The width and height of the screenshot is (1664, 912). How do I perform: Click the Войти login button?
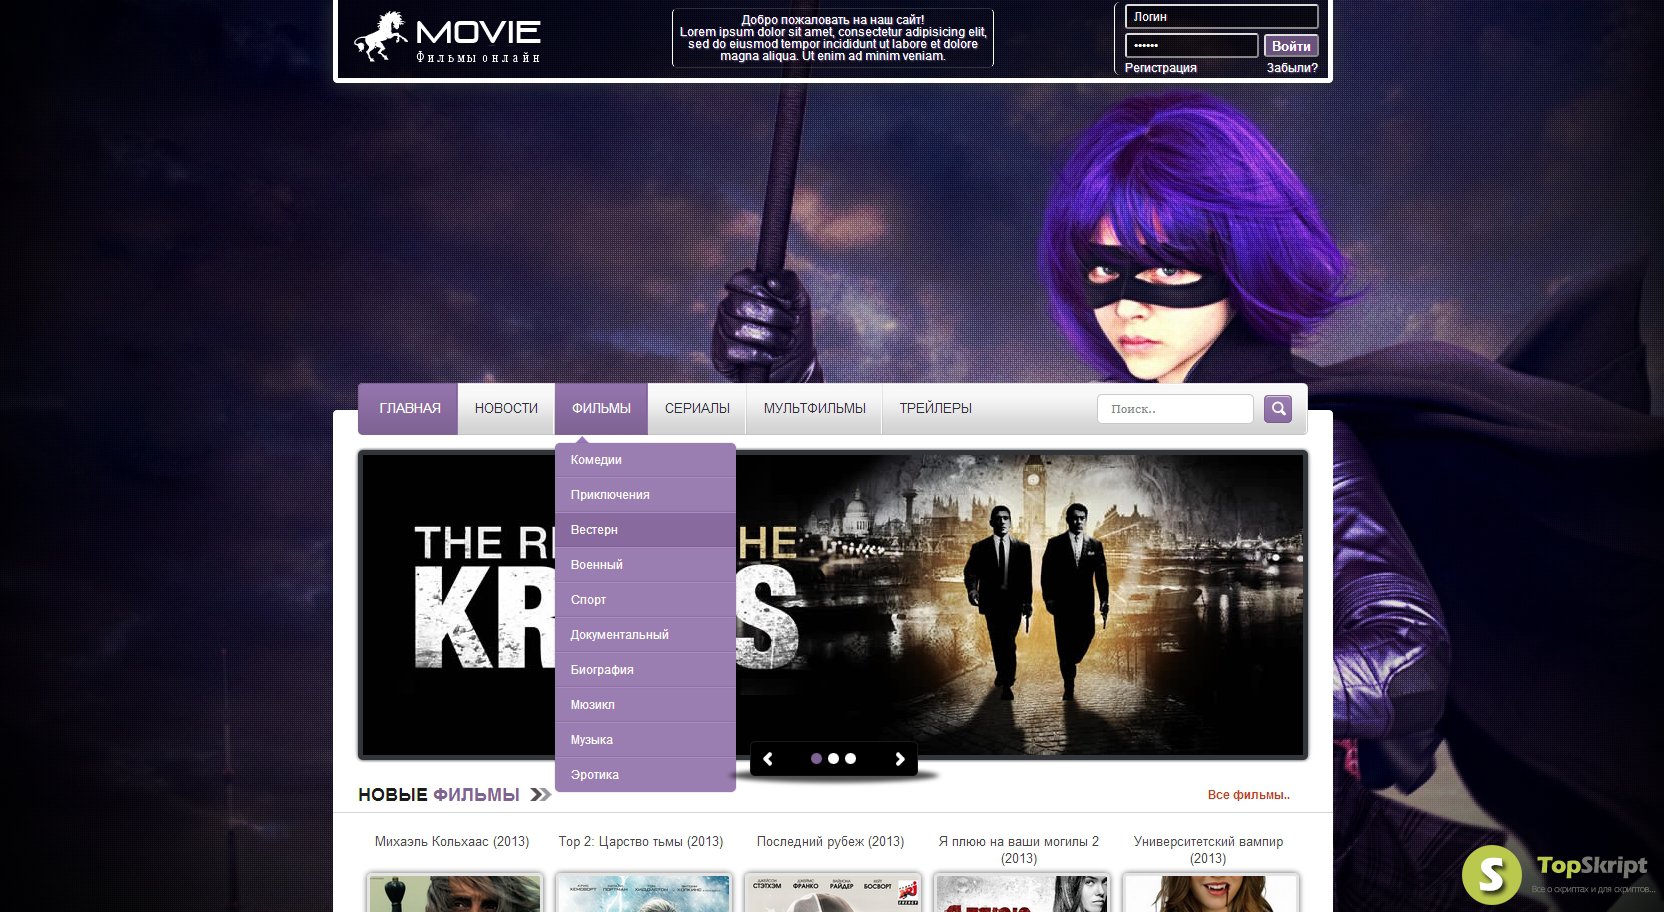point(1291,46)
